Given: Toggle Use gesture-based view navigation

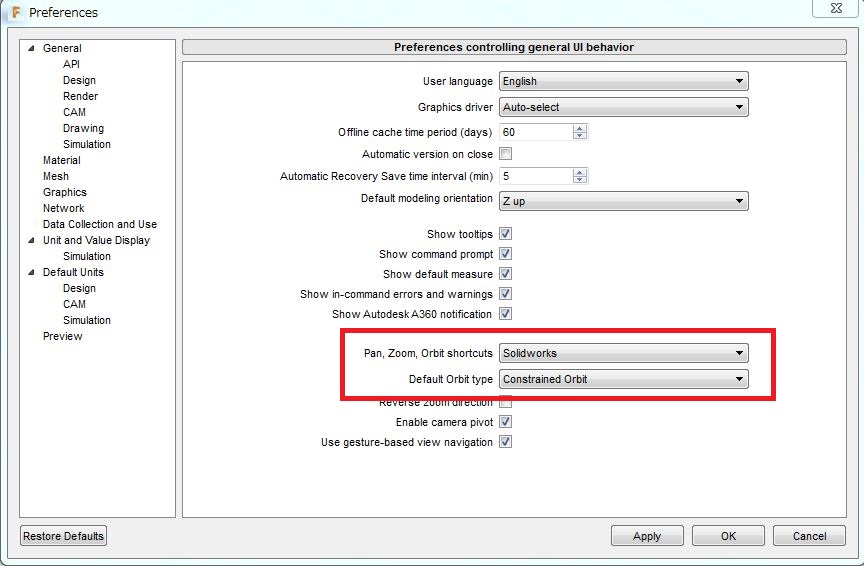Looking at the screenshot, I should click(505, 441).
